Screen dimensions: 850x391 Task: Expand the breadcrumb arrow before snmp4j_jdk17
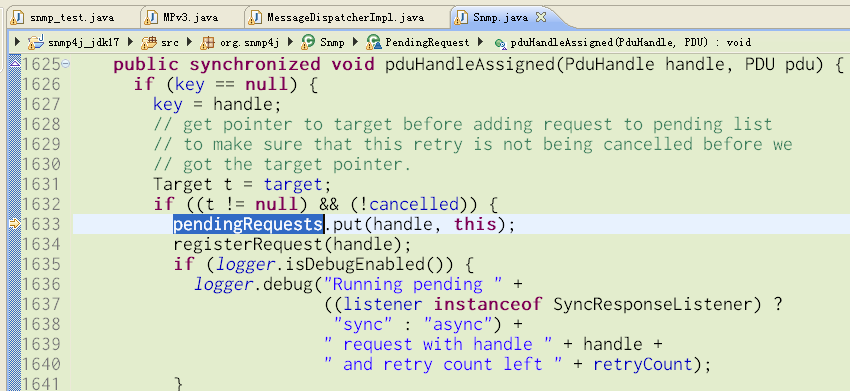pyautogui.click(x=17, y=41)
